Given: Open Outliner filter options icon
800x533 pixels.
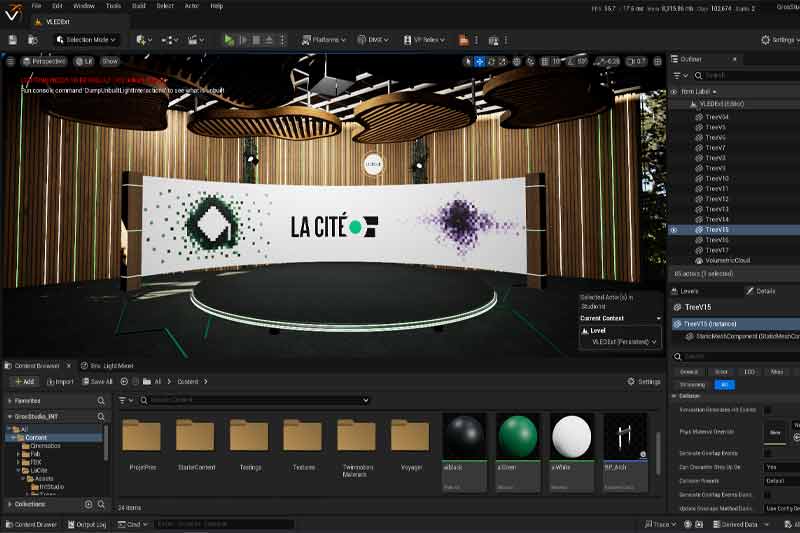Looking at the screenshot, I should point(680,75).
